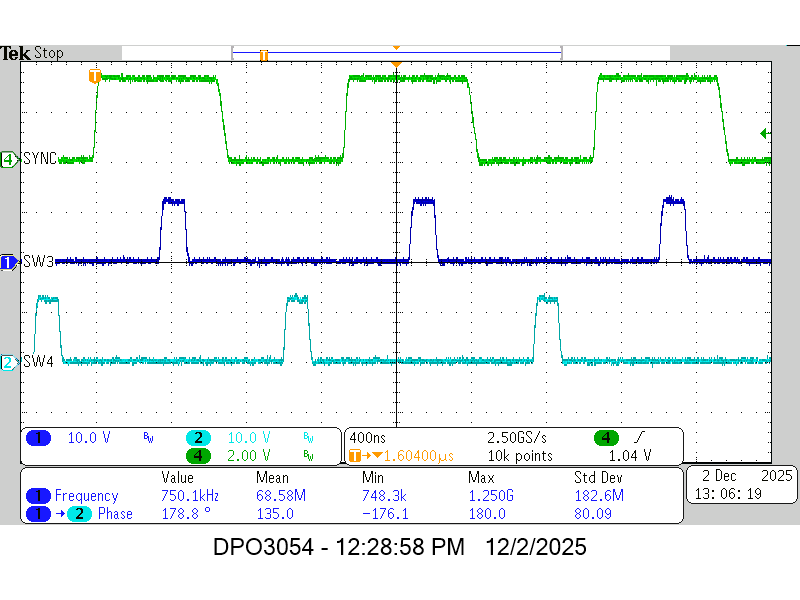Click the trigger position arrow above the graticule
The height and width of the screenshot is (600, 800).
[x=396, y=64]
